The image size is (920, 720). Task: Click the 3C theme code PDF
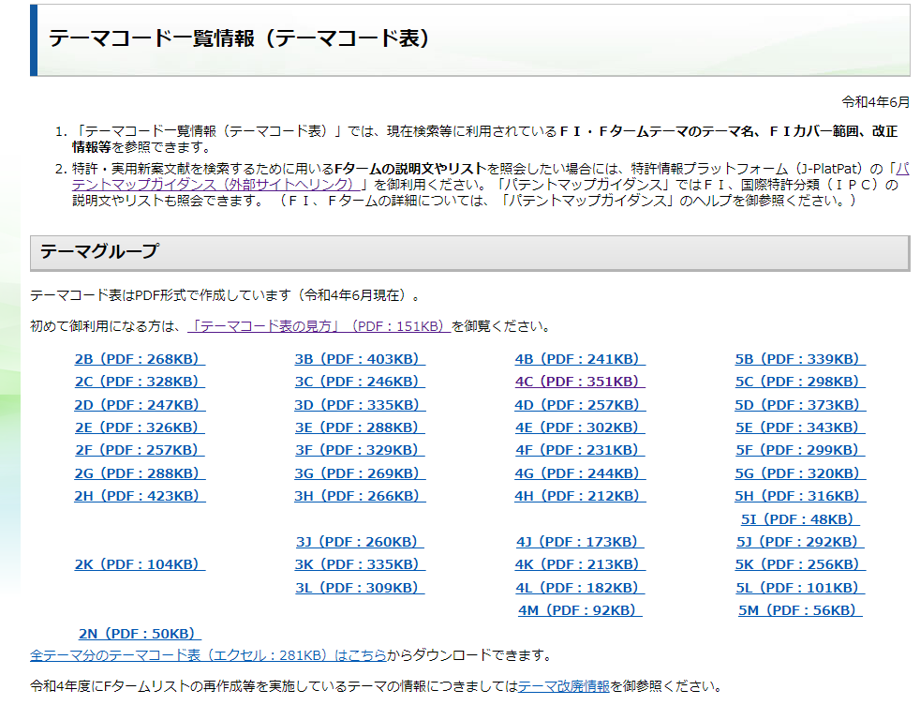coord(360,381)
